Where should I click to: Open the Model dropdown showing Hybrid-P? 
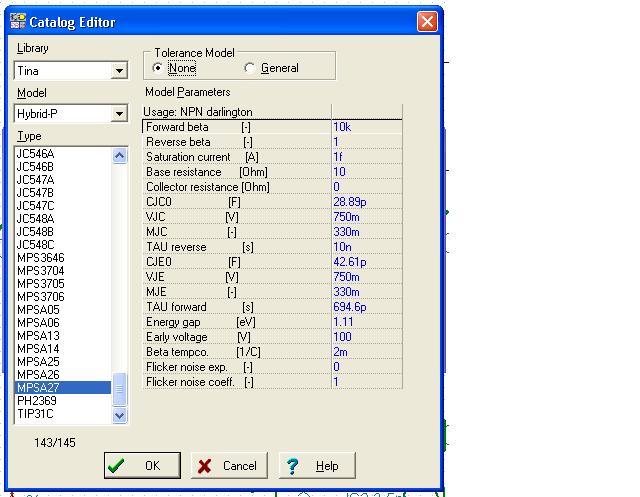click(120, 113)
